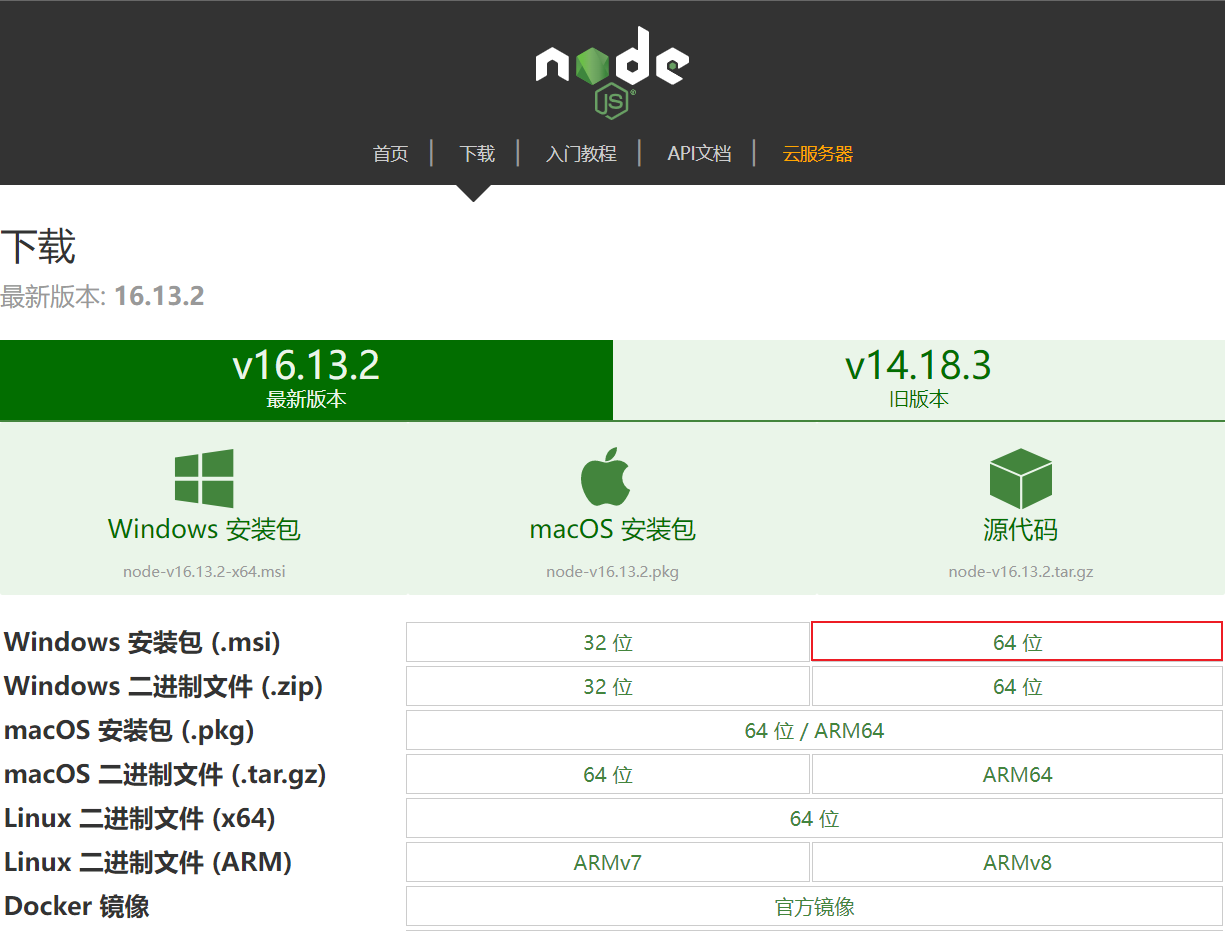Download Windows .zip binary 32 位
Viewport: 1225px width, 931px height.
click(608, 686)
